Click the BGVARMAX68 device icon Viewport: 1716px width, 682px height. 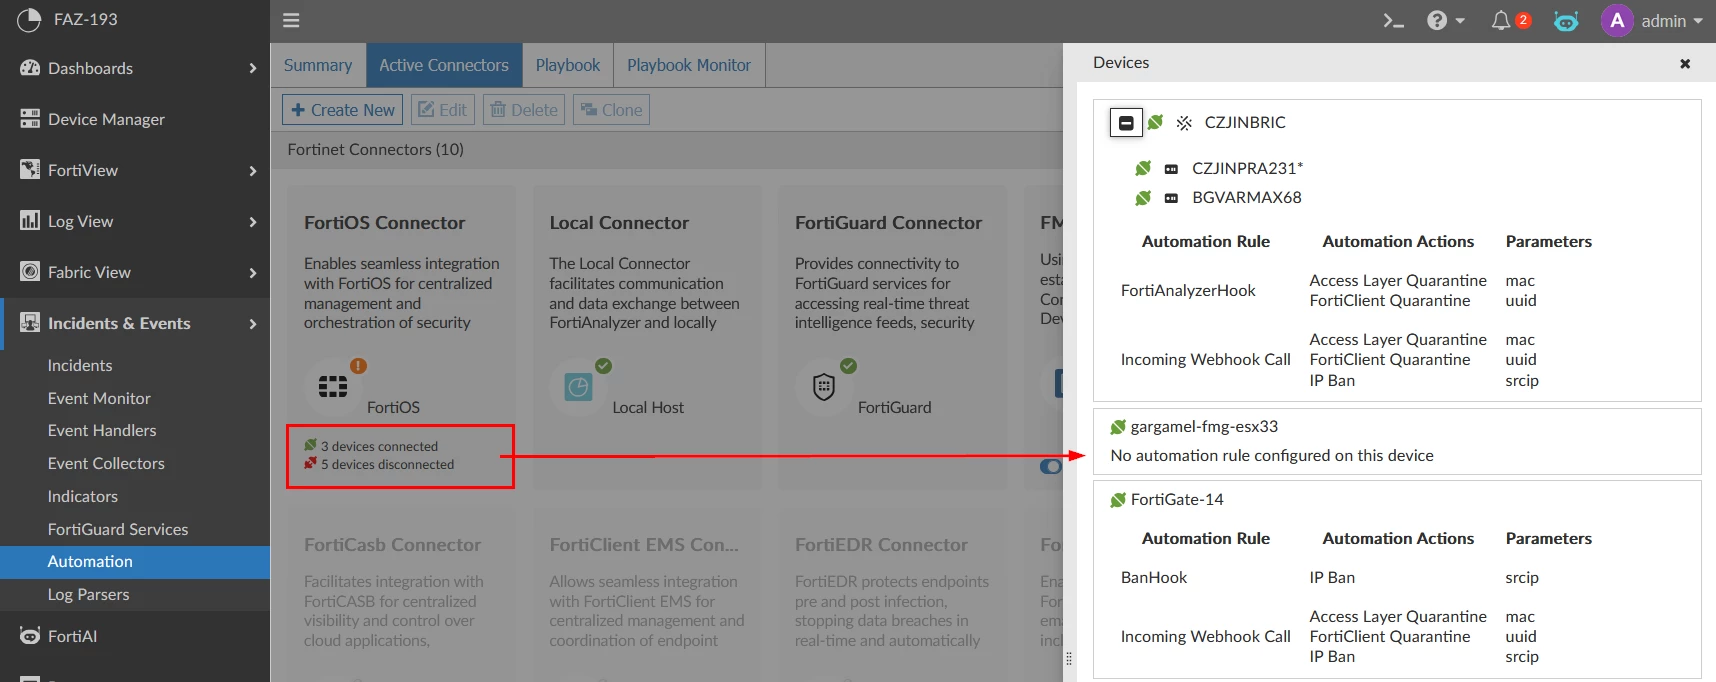pos(1171,198)
